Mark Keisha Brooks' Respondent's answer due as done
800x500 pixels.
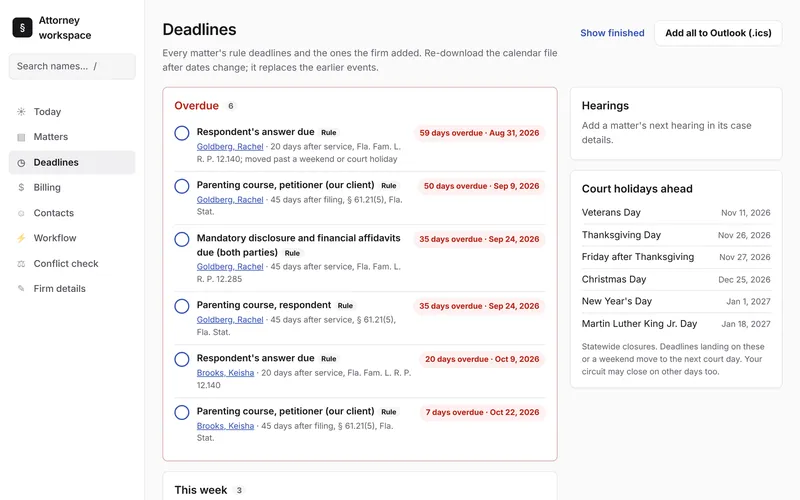pyautogui.click(x=182, y=359)
